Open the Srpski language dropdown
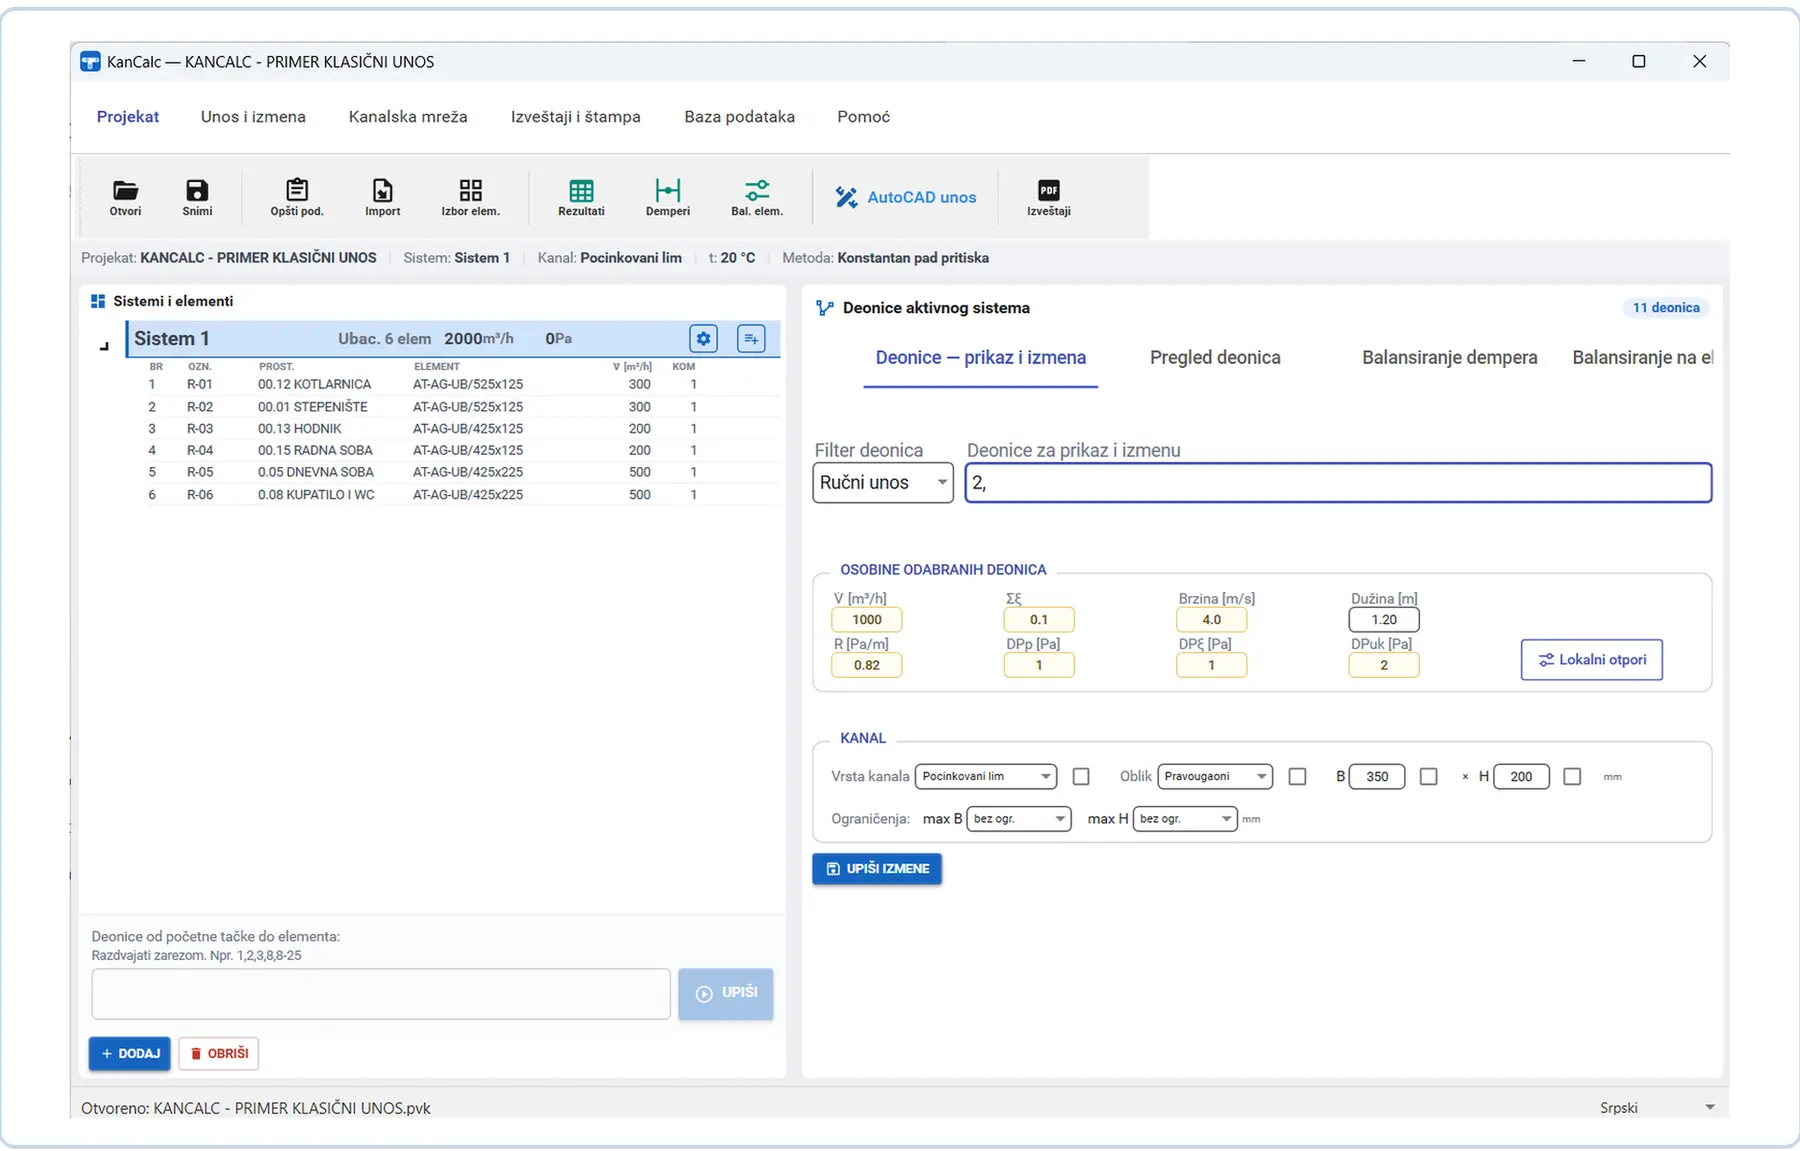Image resolution: width=1800 pixels, height=1151 pixels. pyautogui.click(x=1658, y=1108)
